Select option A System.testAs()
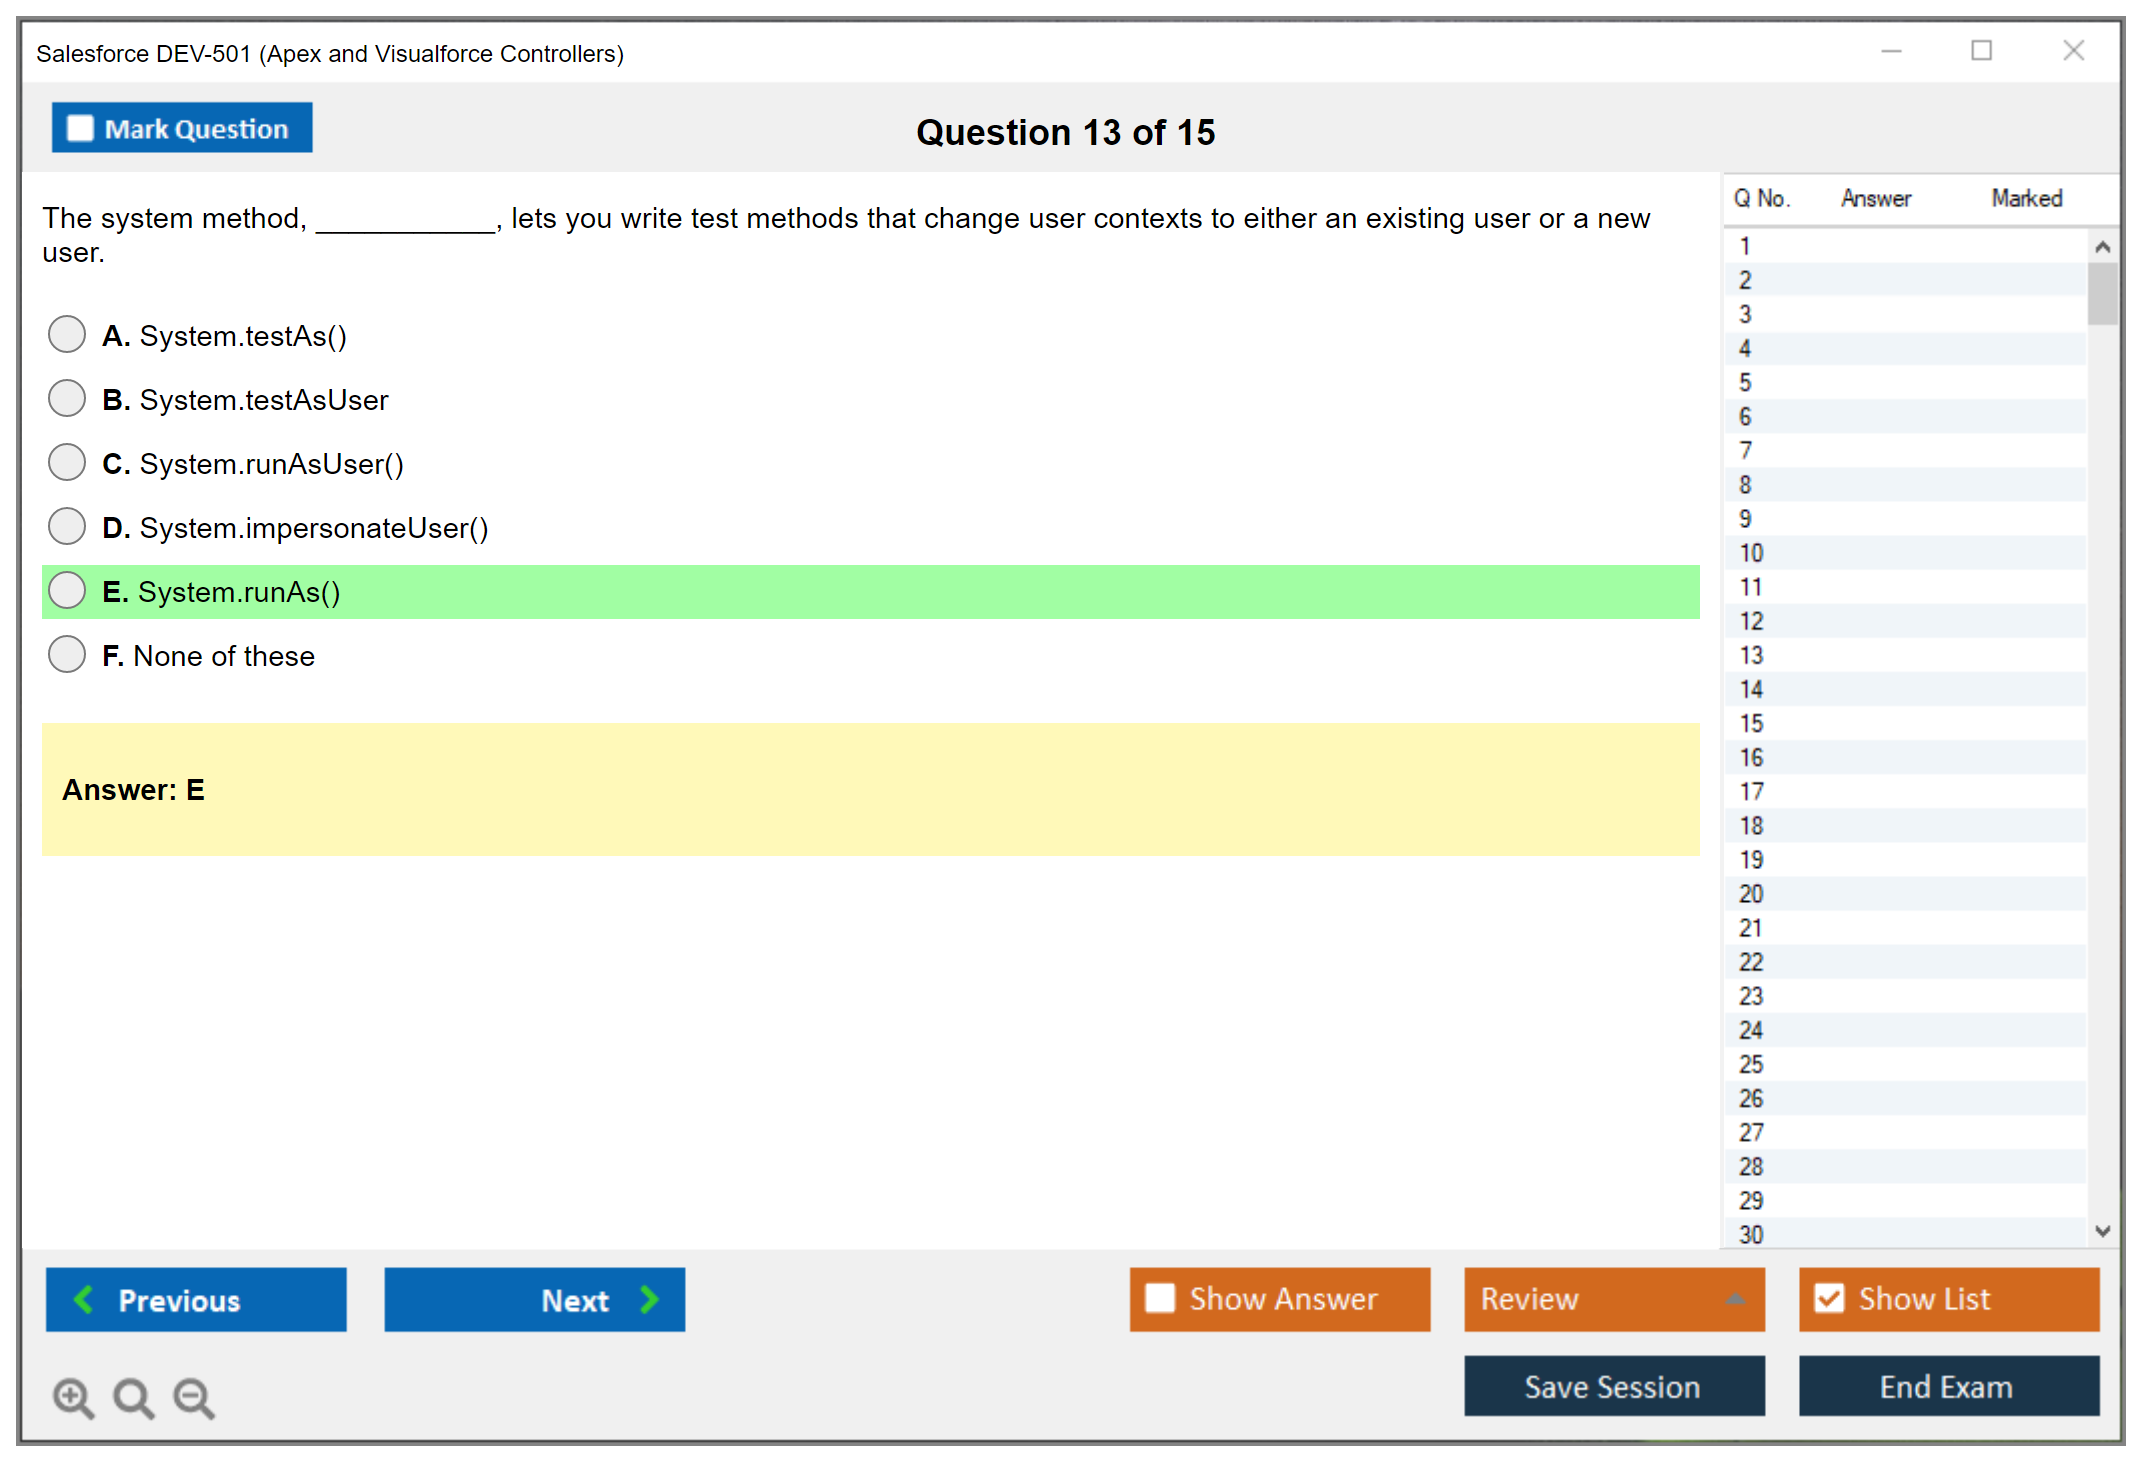2150x1470 pixels. [x=67, y=335]
